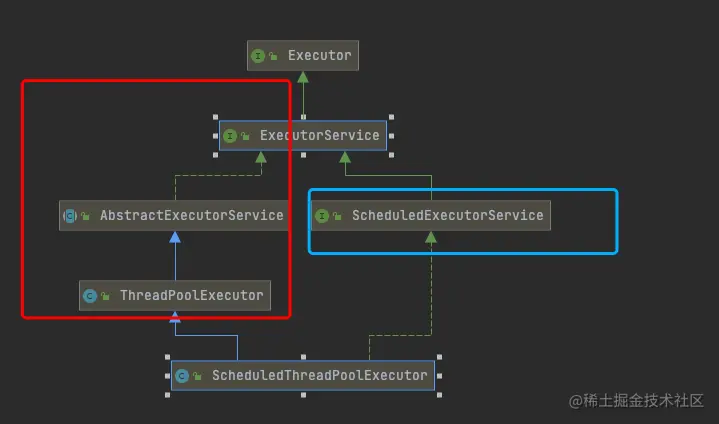This screenshot has height=424, width=719.
Task: Click the interface icon on Executor
Action: pos(258,56)
